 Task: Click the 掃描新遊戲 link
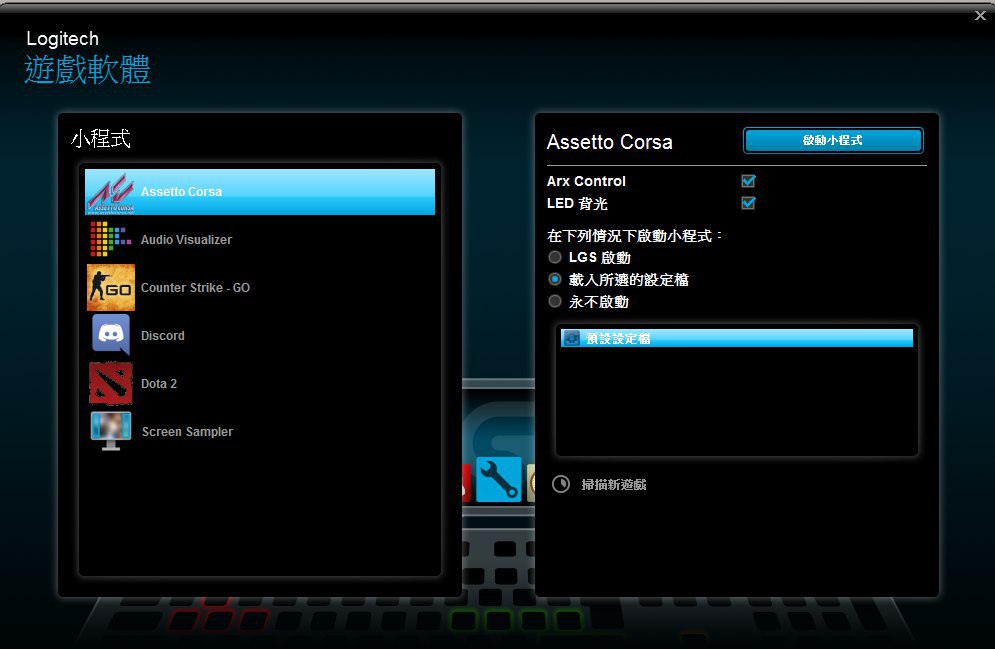point(614,485)
